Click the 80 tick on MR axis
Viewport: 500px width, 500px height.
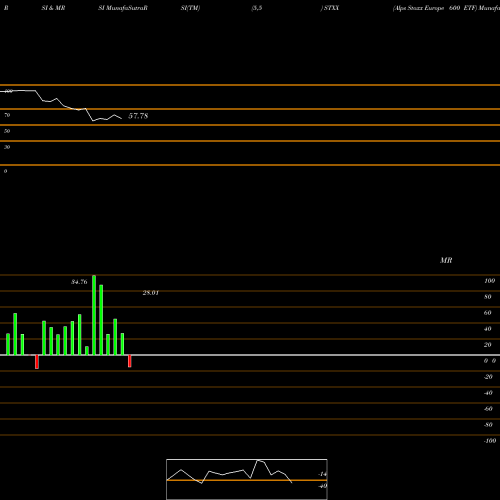pyautogui.click(x=488, y=297)
